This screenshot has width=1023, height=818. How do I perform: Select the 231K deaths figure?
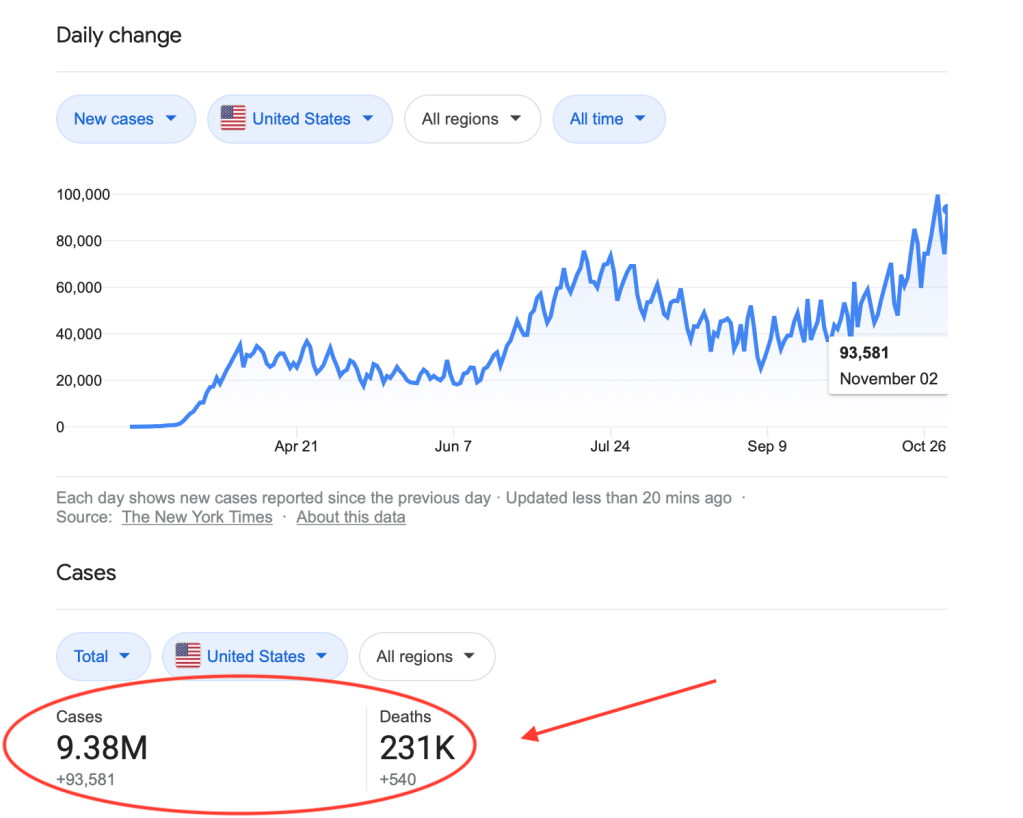tap(417, 747)
